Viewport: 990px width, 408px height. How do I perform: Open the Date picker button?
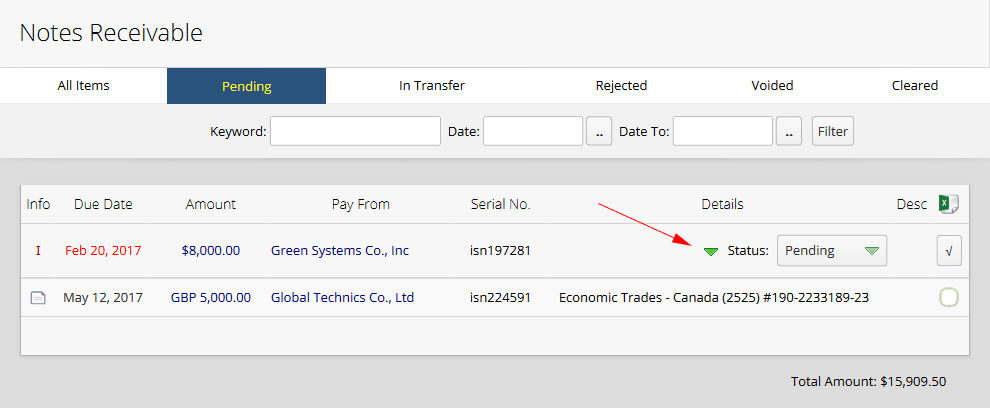click(598, 131)
